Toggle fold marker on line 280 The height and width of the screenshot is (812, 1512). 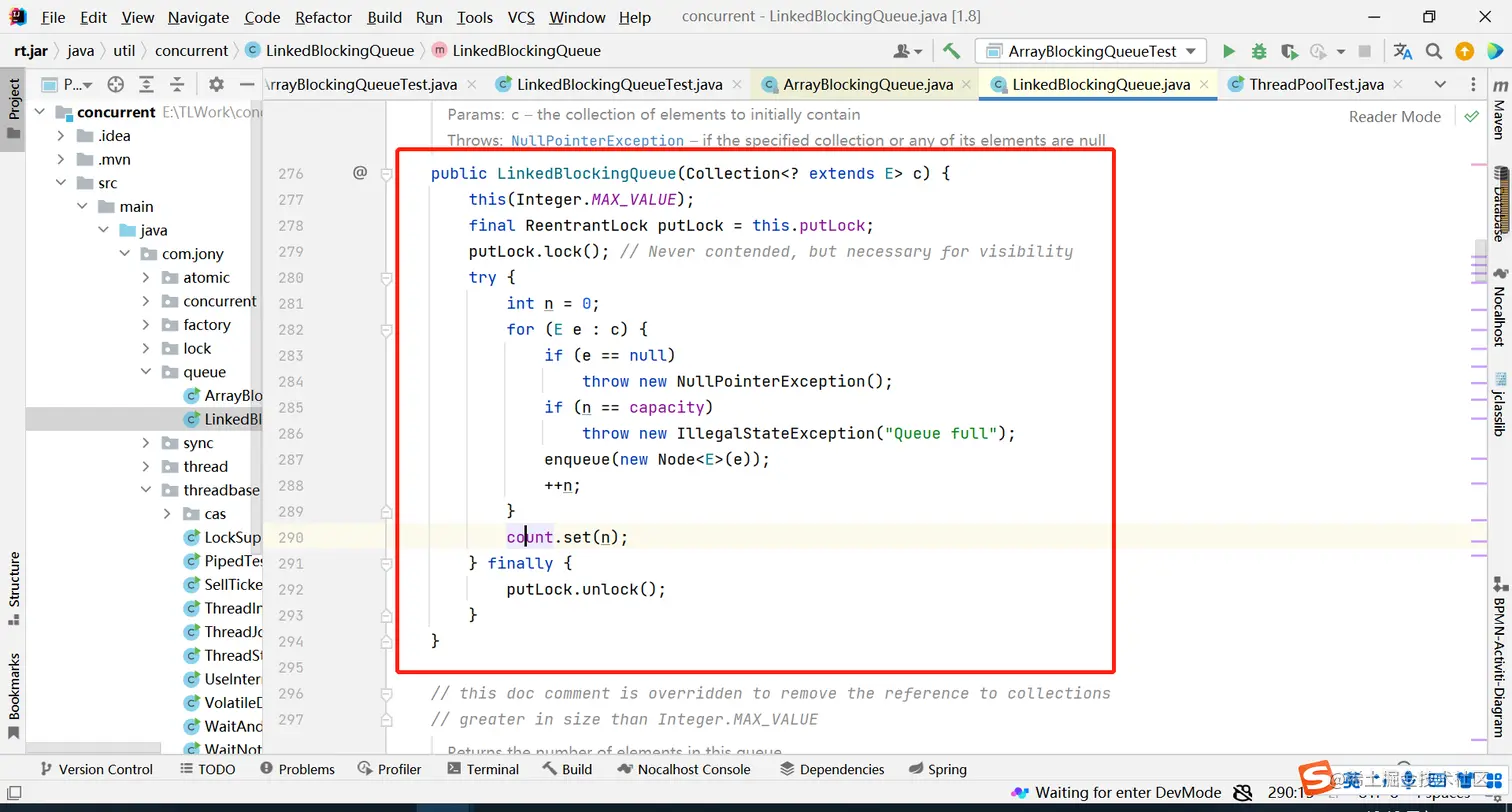(386, 278)
